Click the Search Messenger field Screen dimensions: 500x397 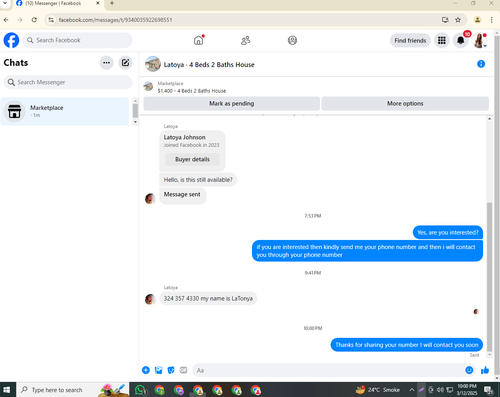tap(68, 82)
